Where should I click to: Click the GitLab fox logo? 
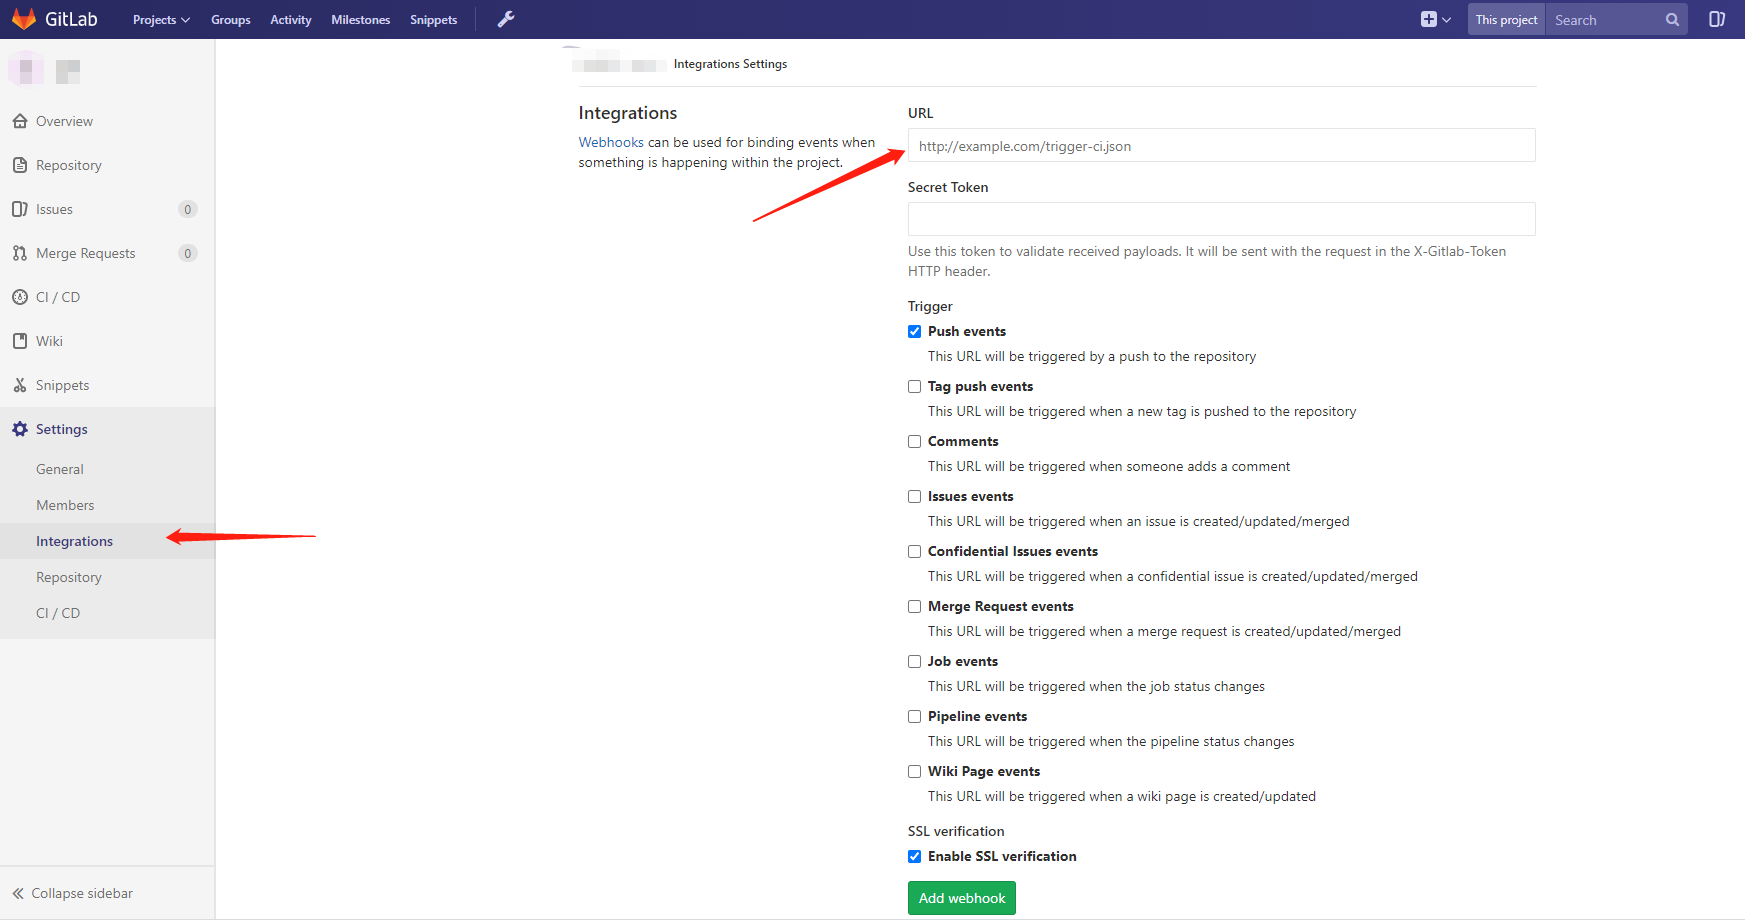pos(24,19)
